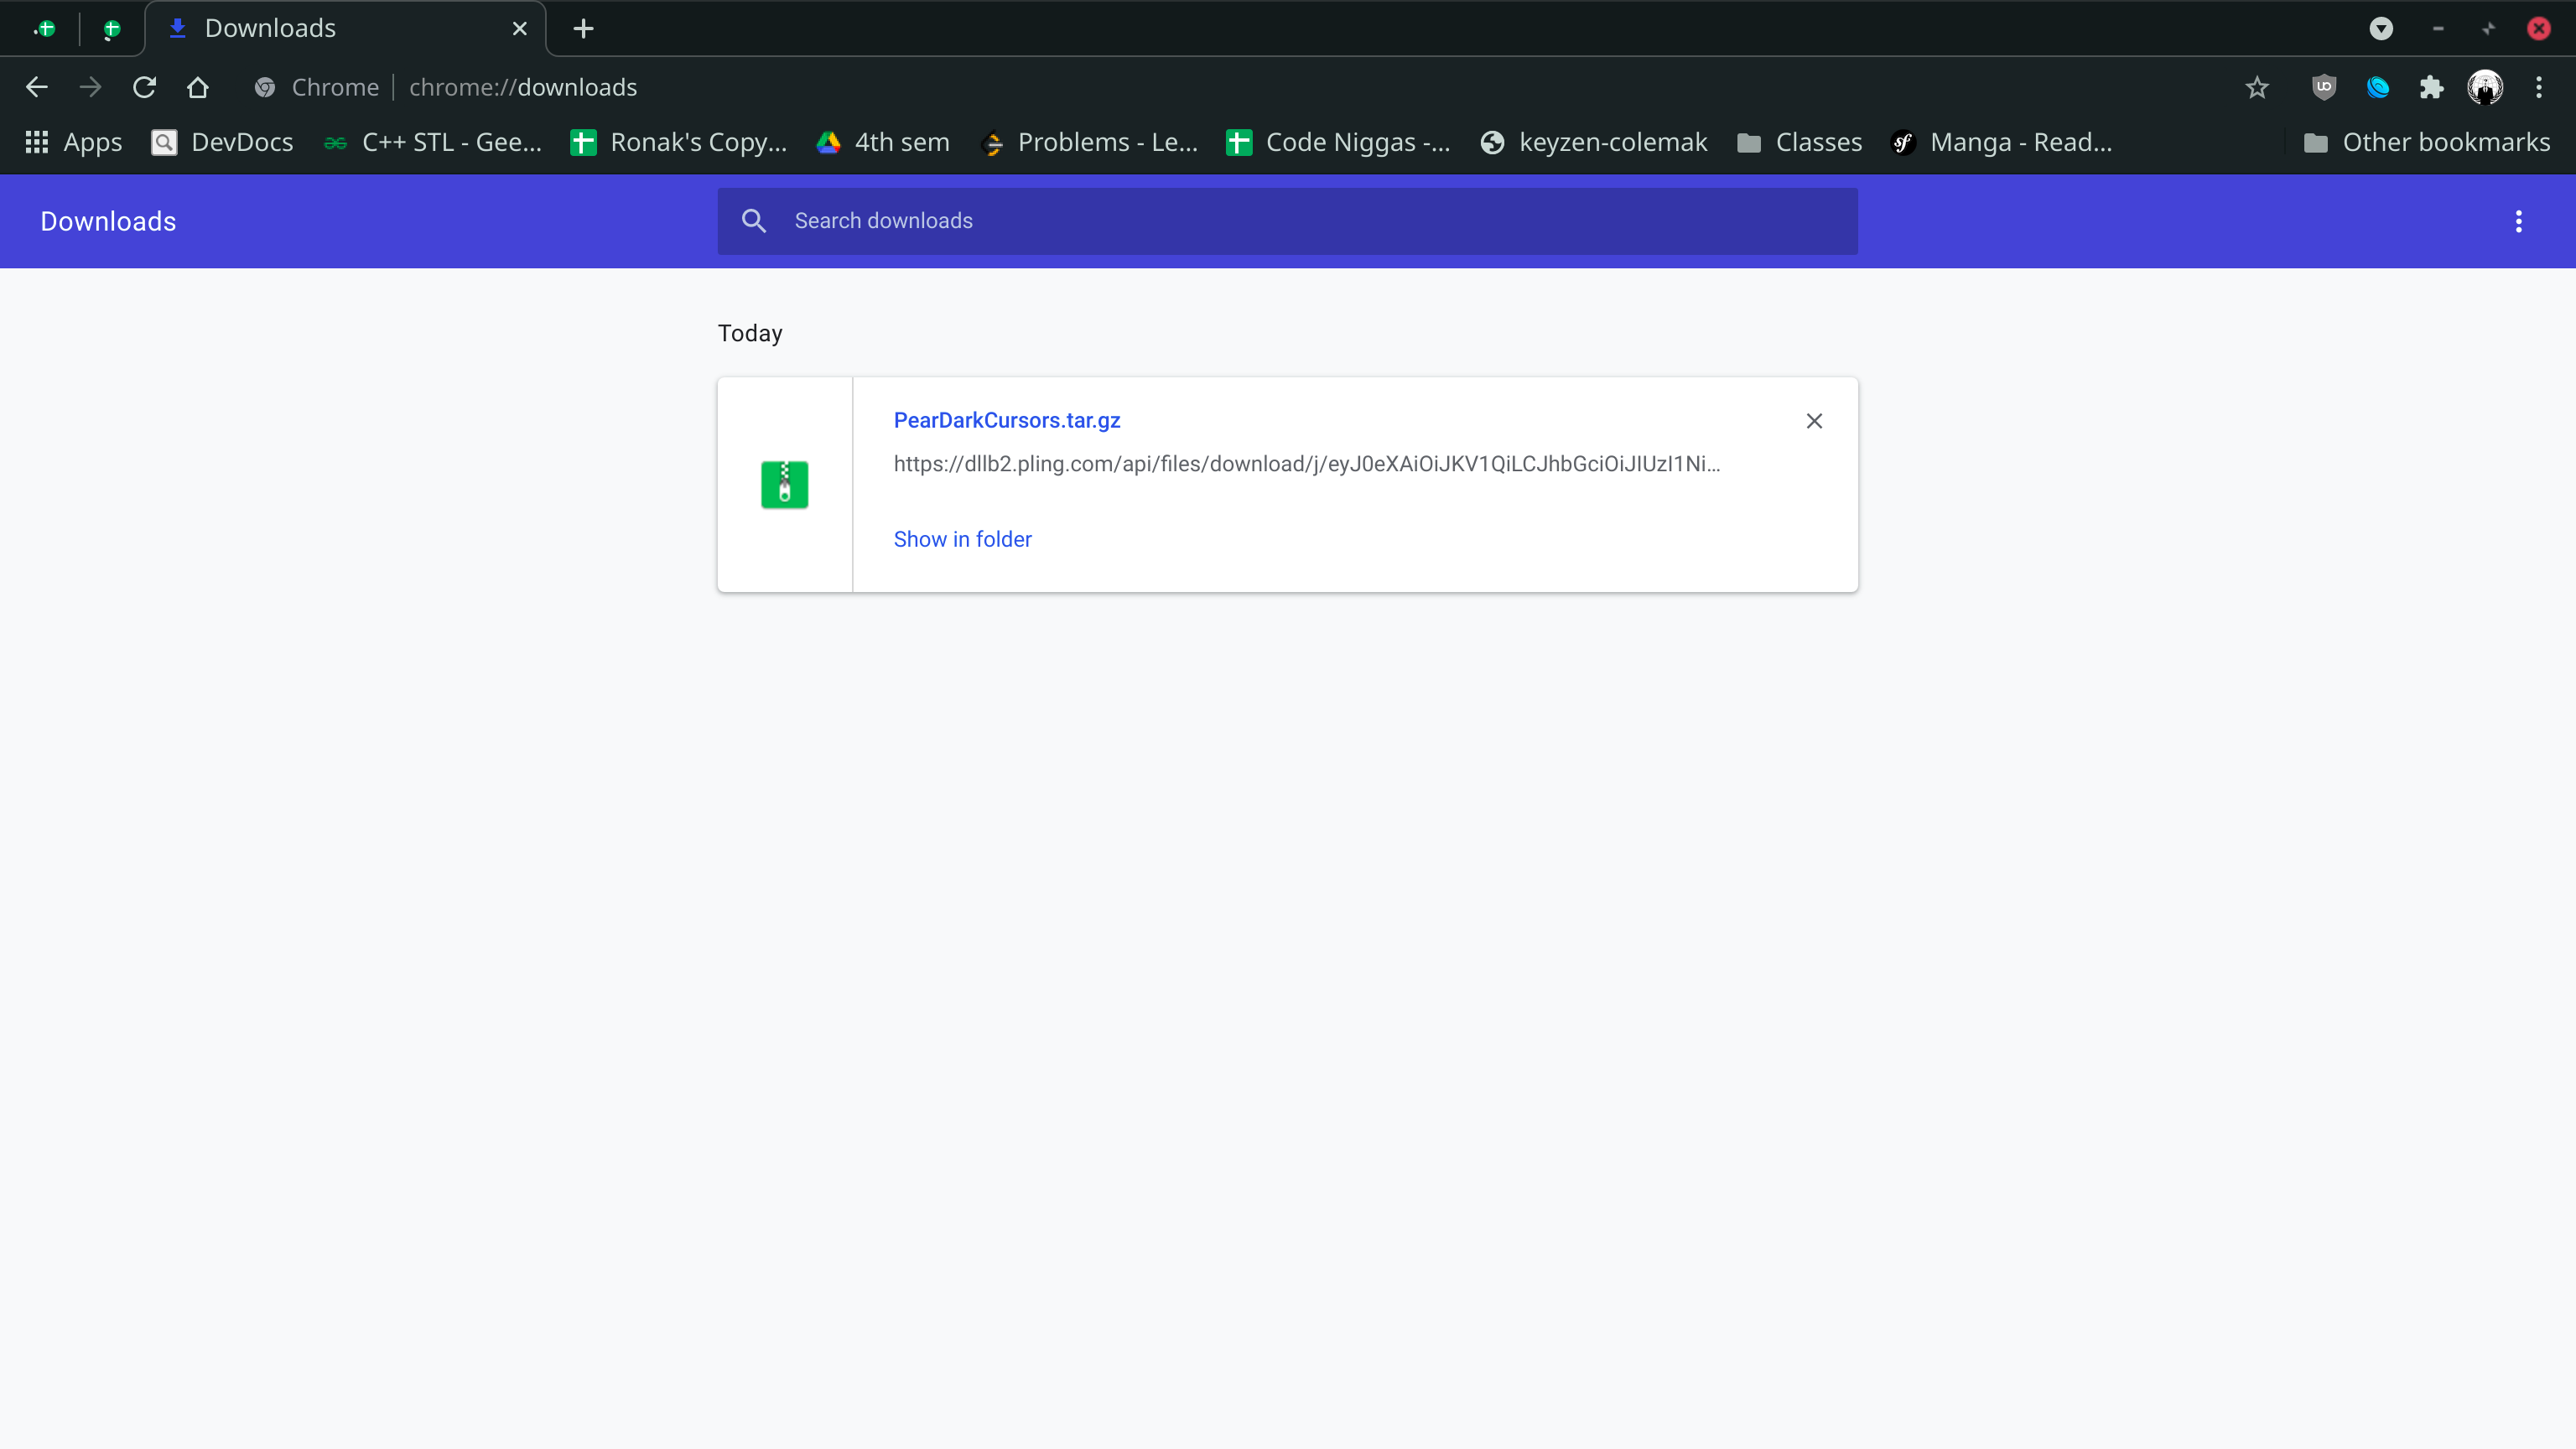Image resolution: width=2576 pixels, height=1449 pixels.
Task: Open the tab search dropdown arrow
Action: (x=2381, y=28)
